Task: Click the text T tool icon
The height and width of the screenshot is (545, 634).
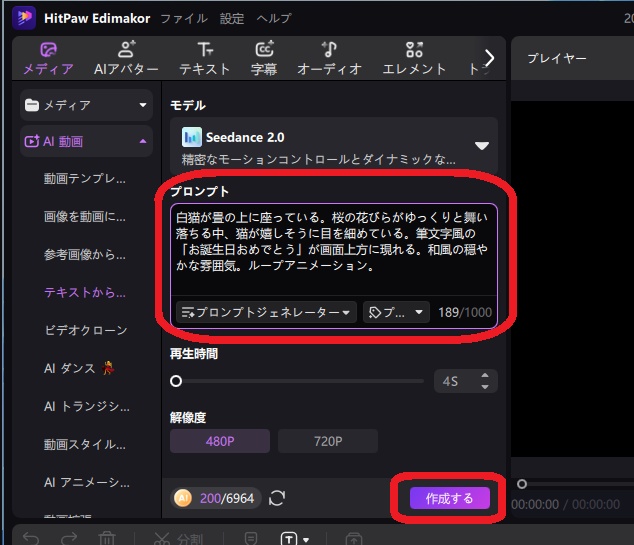Action: coord(288,539)
